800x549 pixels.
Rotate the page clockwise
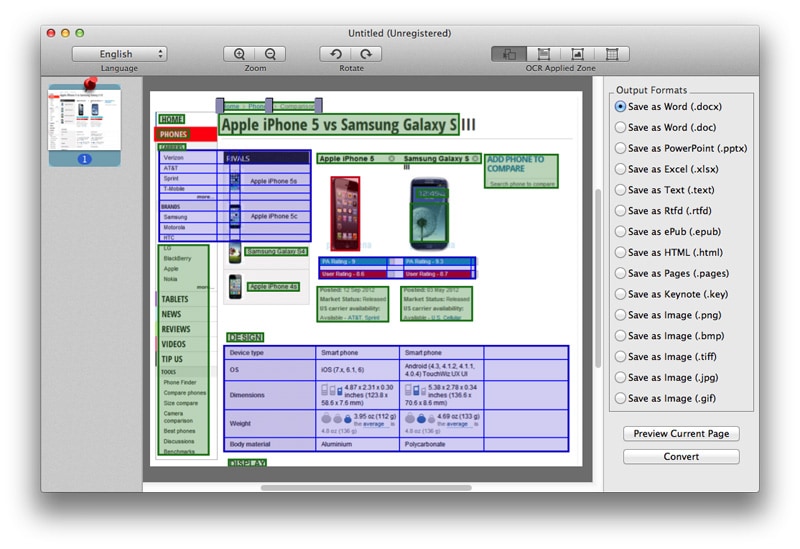click(366, 54)
